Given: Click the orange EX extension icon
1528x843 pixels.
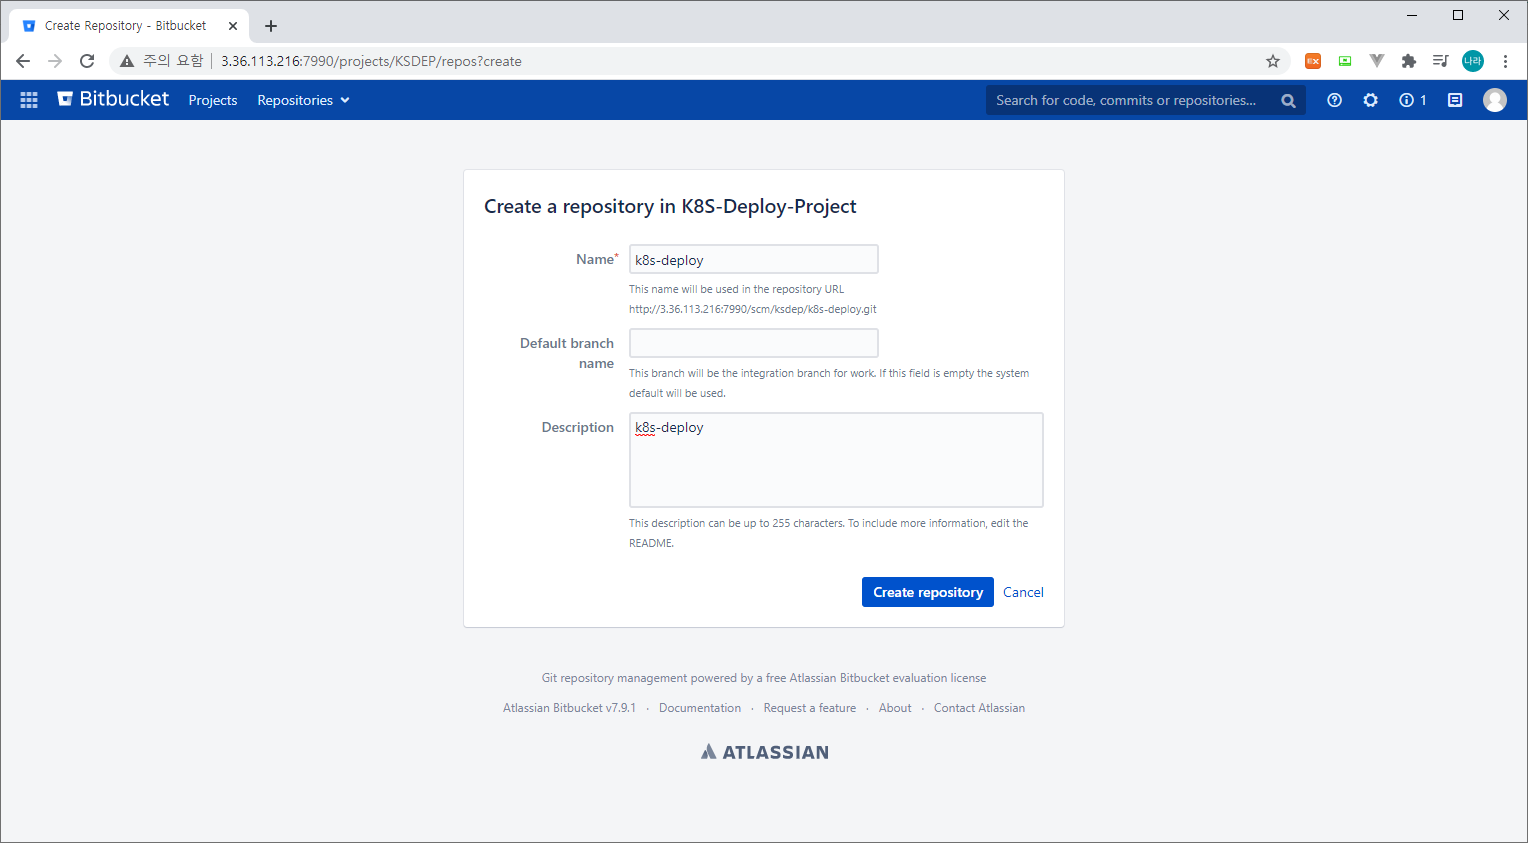Looking at the screenshot, I should 1313,61.
